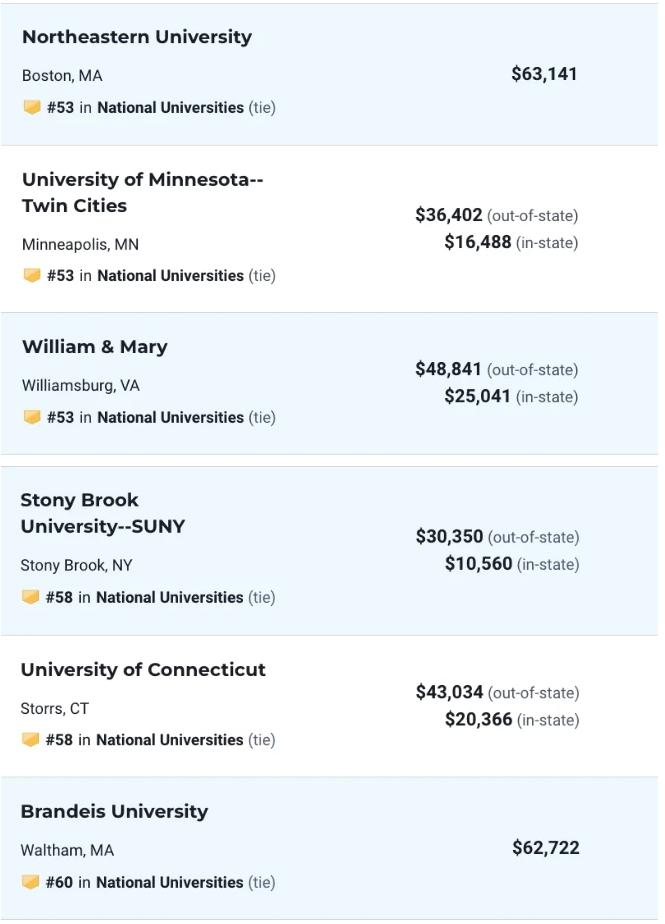Open University of Minnesota--Twin Cities profile
This screenshot has width=665, height=924.
[x=142, y=192]
